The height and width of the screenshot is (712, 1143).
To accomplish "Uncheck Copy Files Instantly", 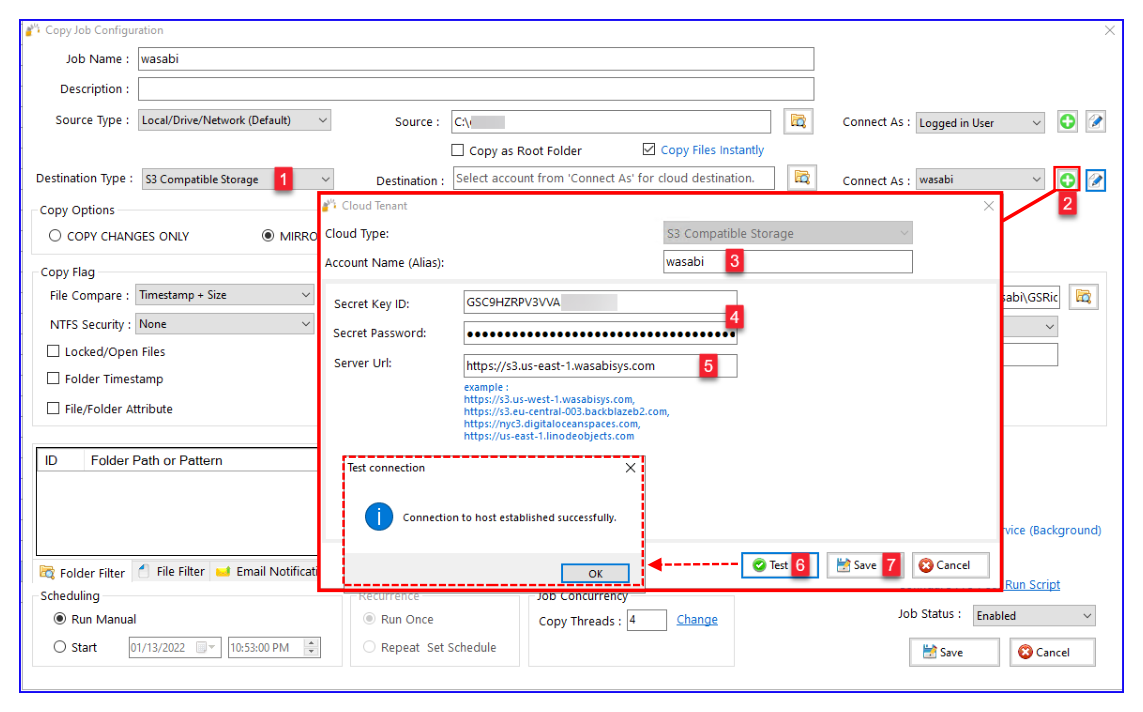I will pos(649,149).
